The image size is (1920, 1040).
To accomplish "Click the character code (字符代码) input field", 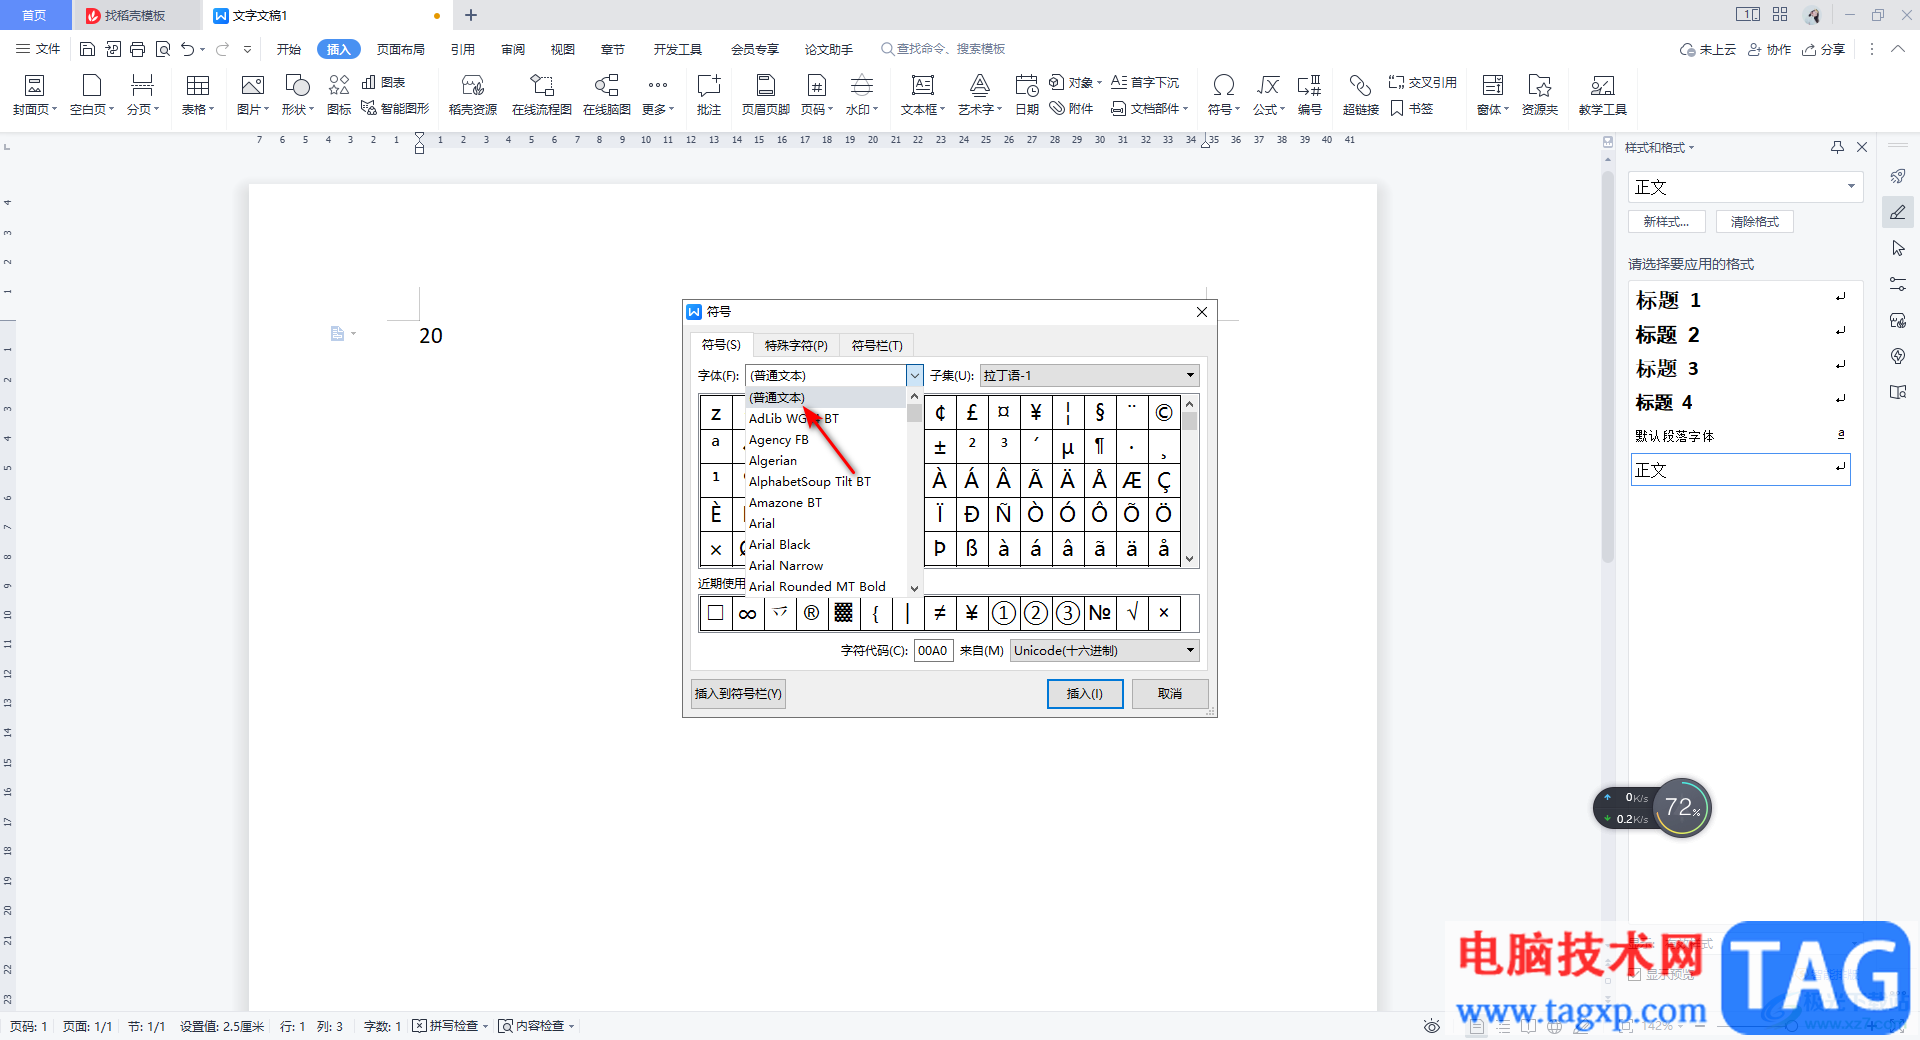I will 933,650.
